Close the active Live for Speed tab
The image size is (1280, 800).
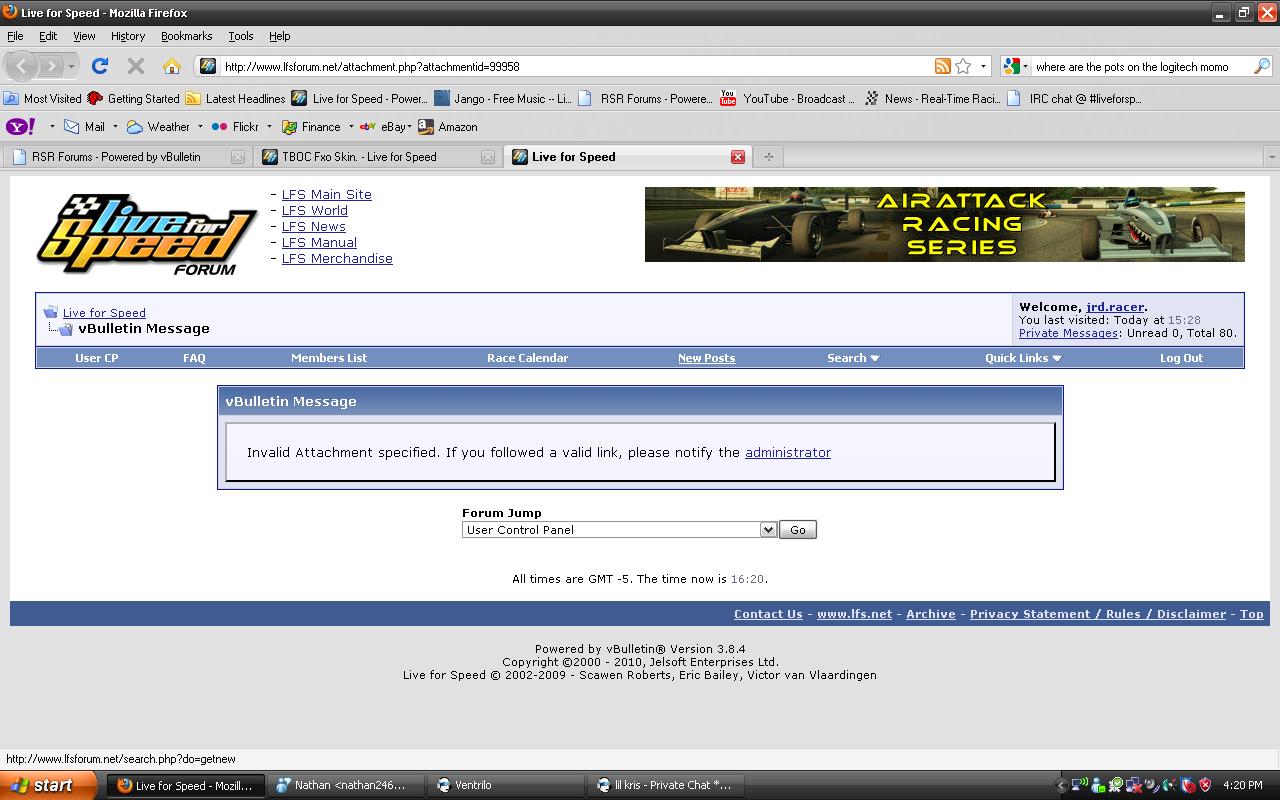click(x=738, y=157)
